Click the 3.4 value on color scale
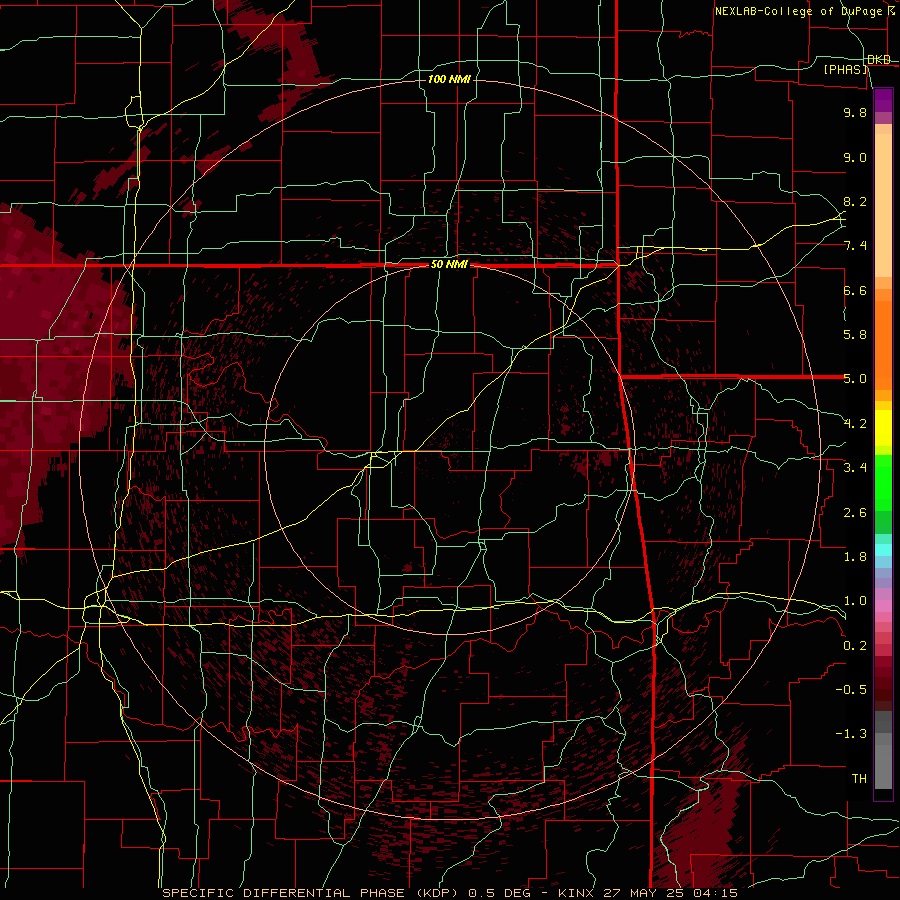Viewport: 900px width, 900px height. (x=855, y=468)
